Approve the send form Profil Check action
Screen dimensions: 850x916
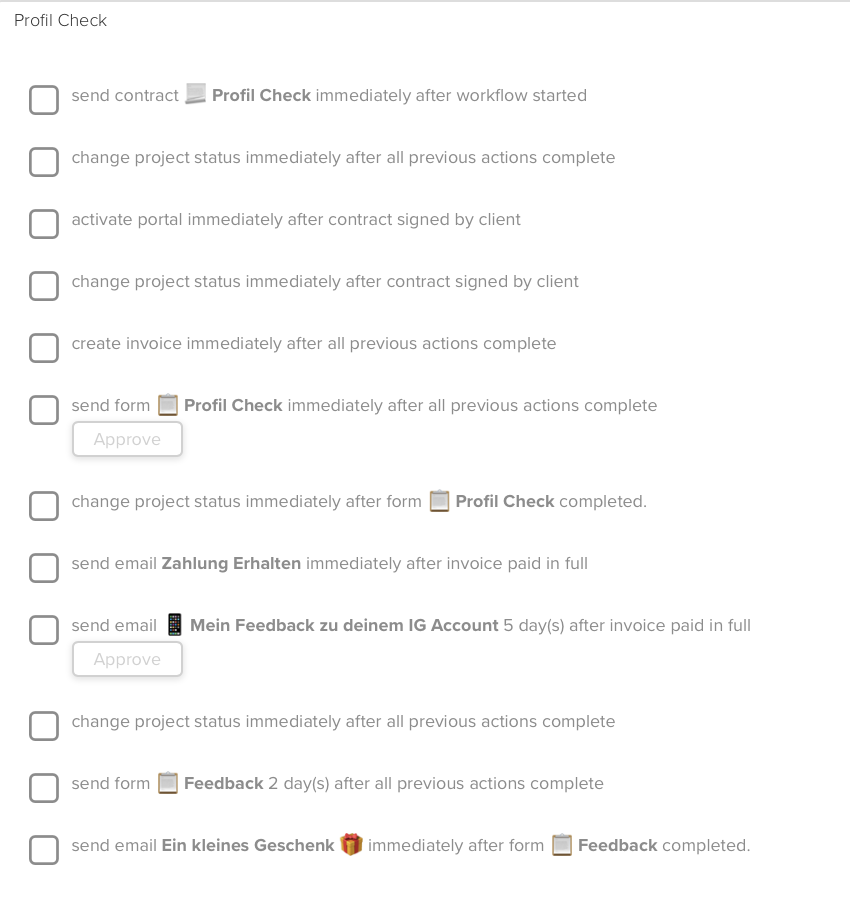click(x=127, y=439)
